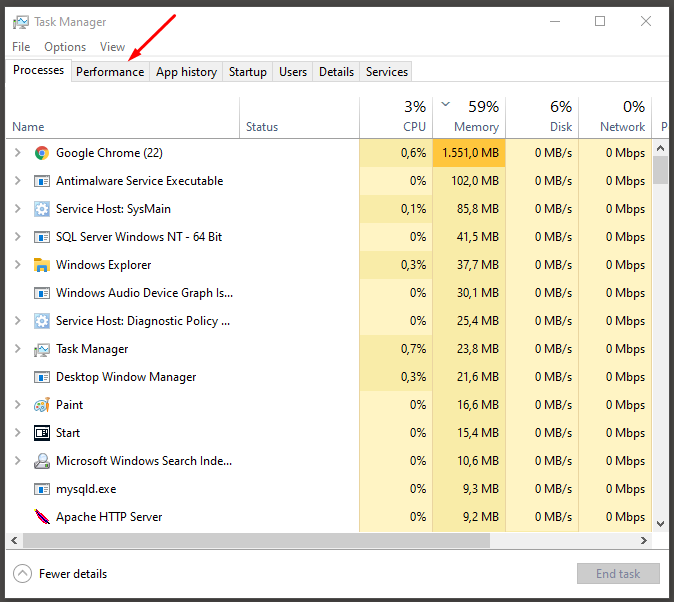Screen dimensions: 674x602
Task: Click the Service Host: Diagnostic Policy icon
Action: pyautogui.click(x=42, y=321)
